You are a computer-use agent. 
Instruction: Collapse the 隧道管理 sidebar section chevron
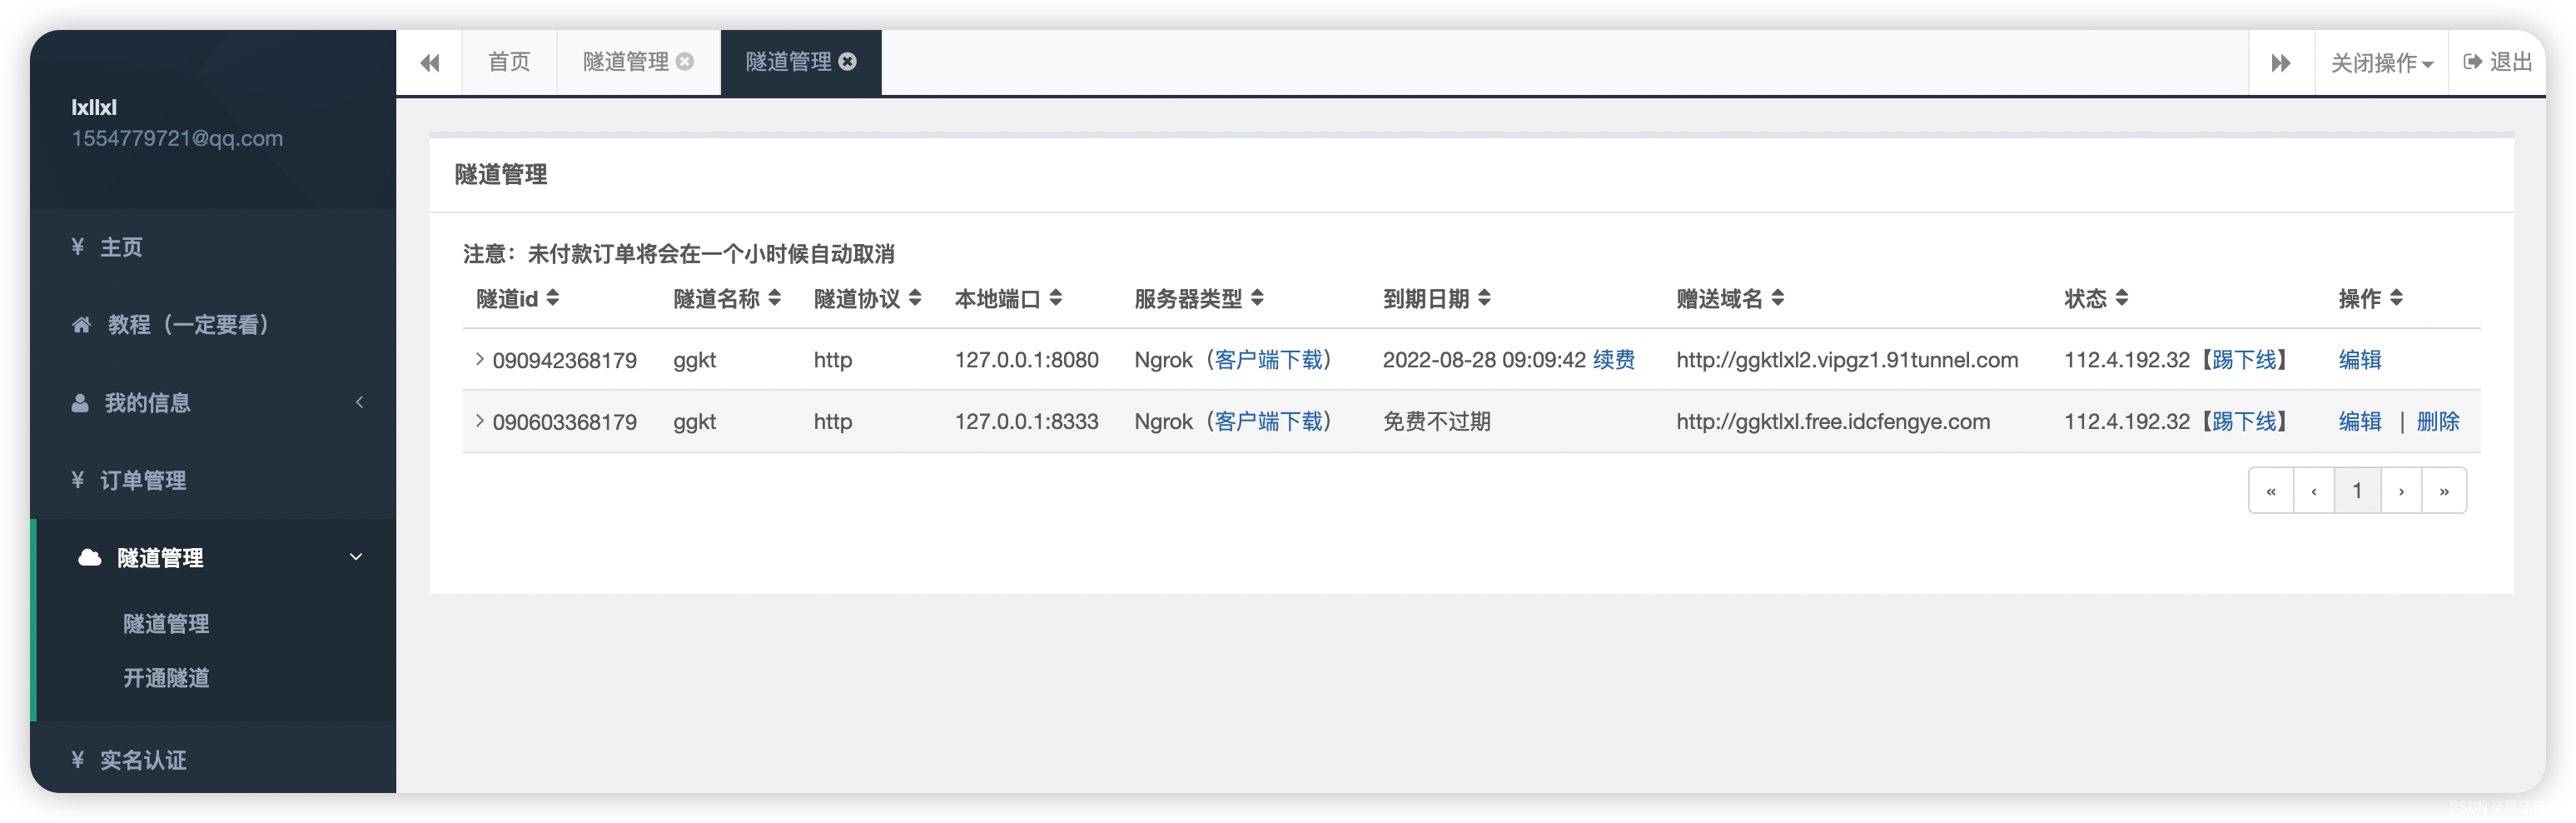[x=355, y=557]
